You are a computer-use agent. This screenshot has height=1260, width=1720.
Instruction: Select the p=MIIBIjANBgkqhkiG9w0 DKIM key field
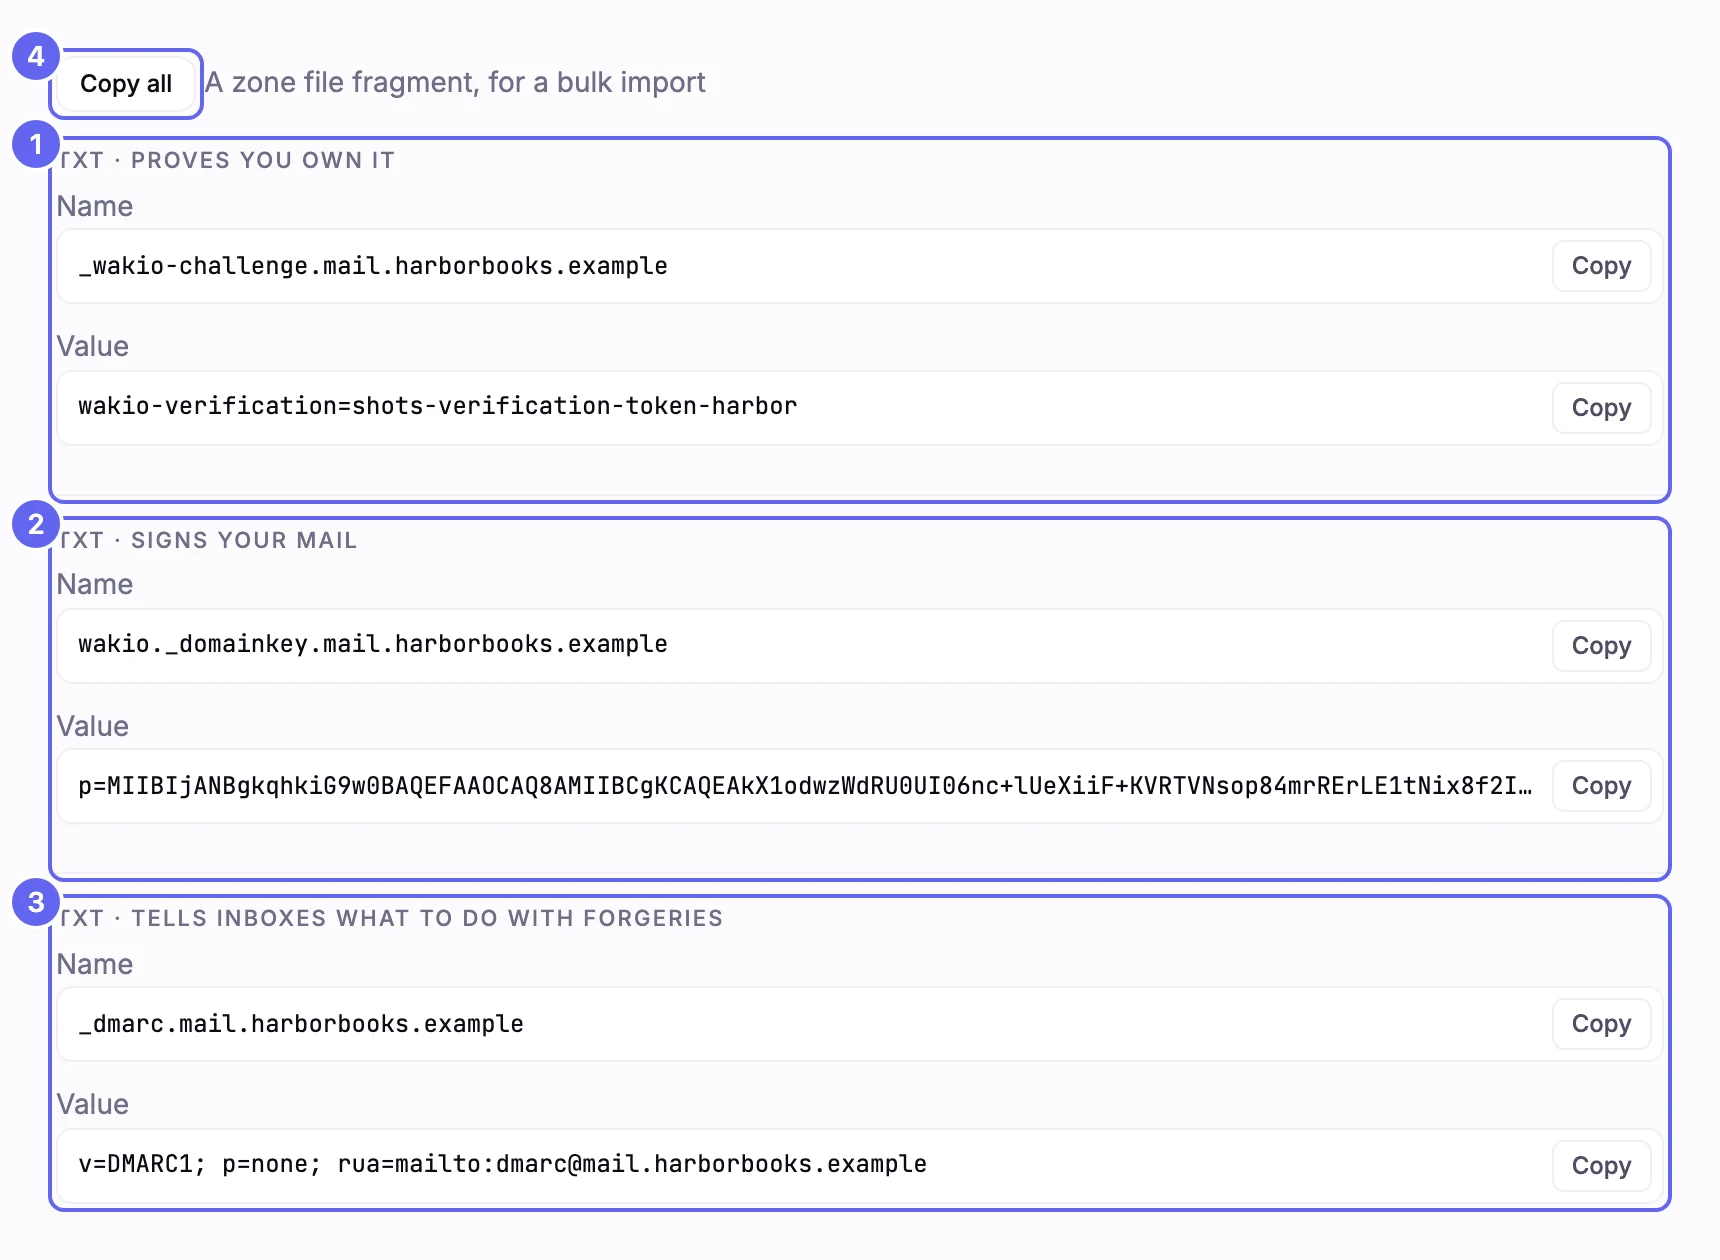point(859,786)
